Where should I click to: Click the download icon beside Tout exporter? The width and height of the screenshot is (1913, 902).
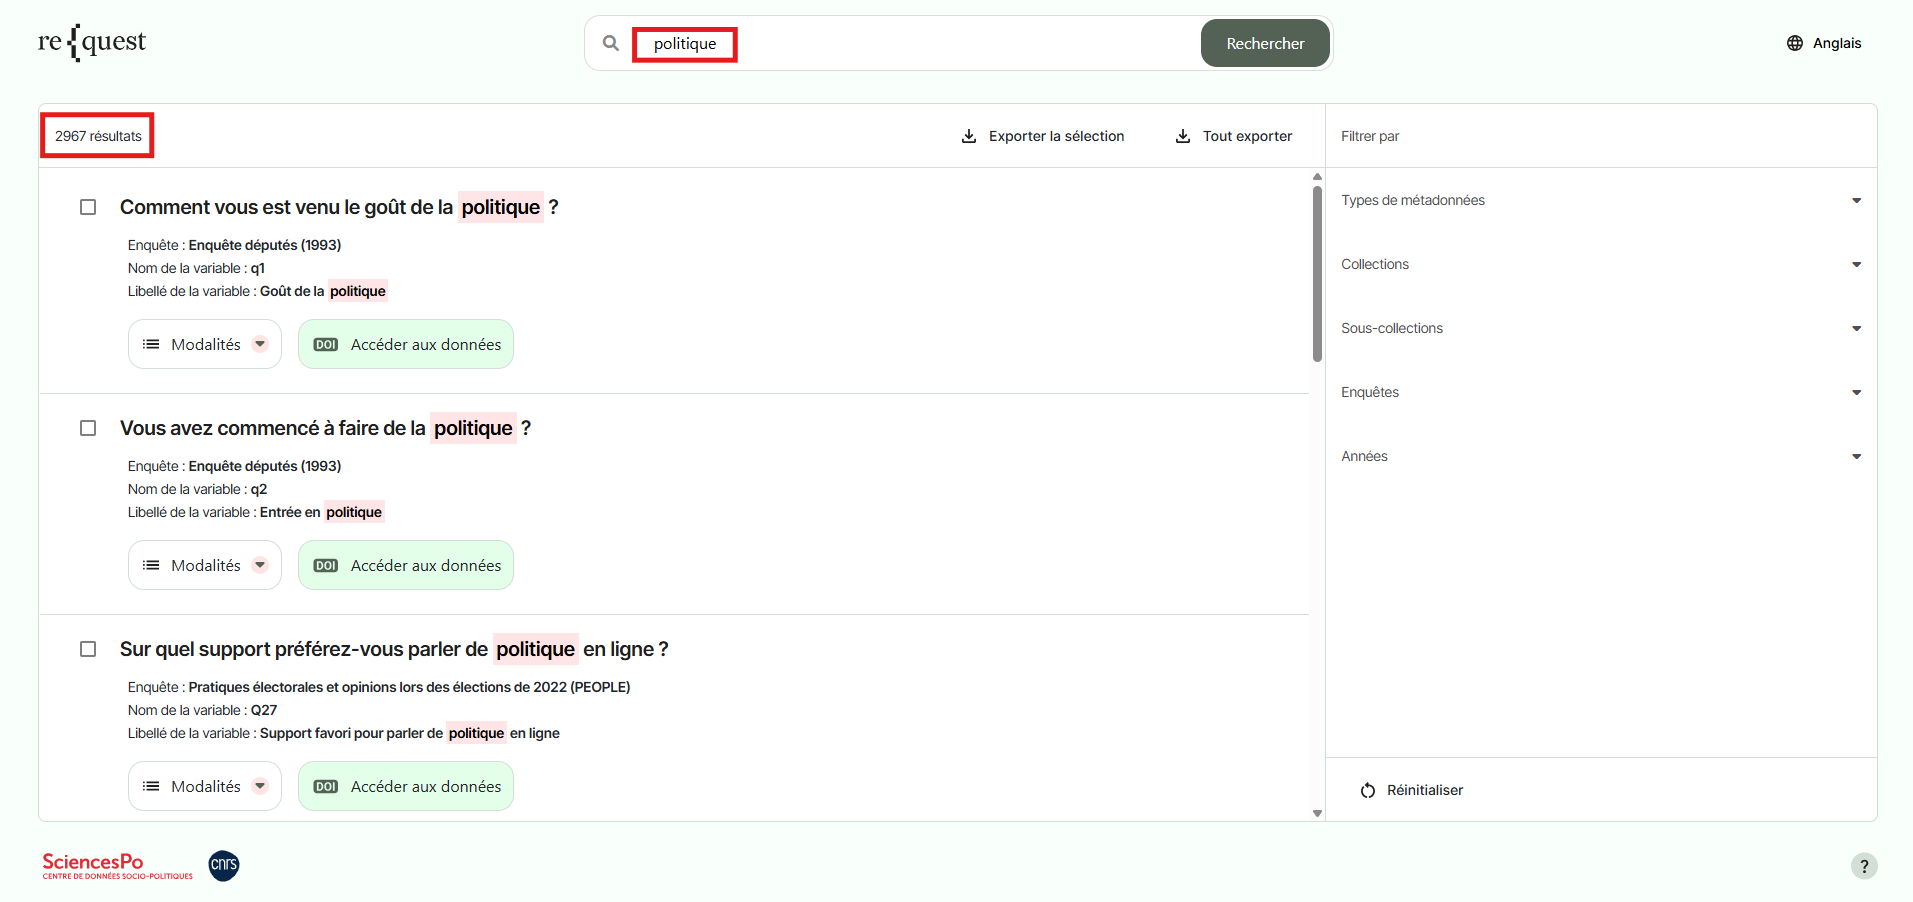click(1182, 136)
